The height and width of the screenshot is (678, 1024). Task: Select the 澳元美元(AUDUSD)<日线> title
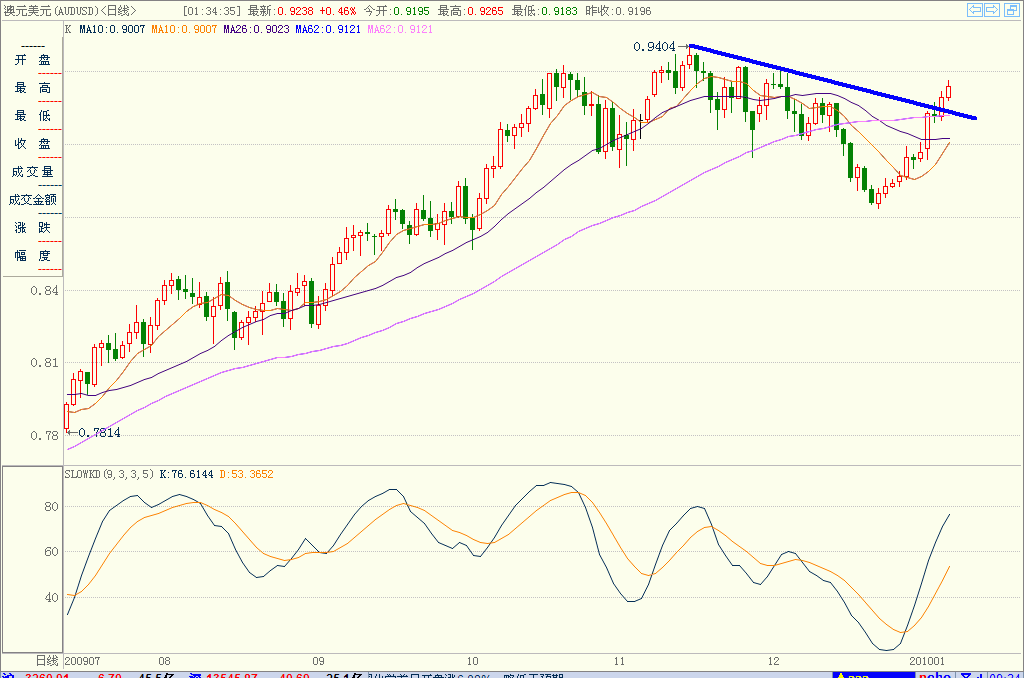(x=70, y=10)
